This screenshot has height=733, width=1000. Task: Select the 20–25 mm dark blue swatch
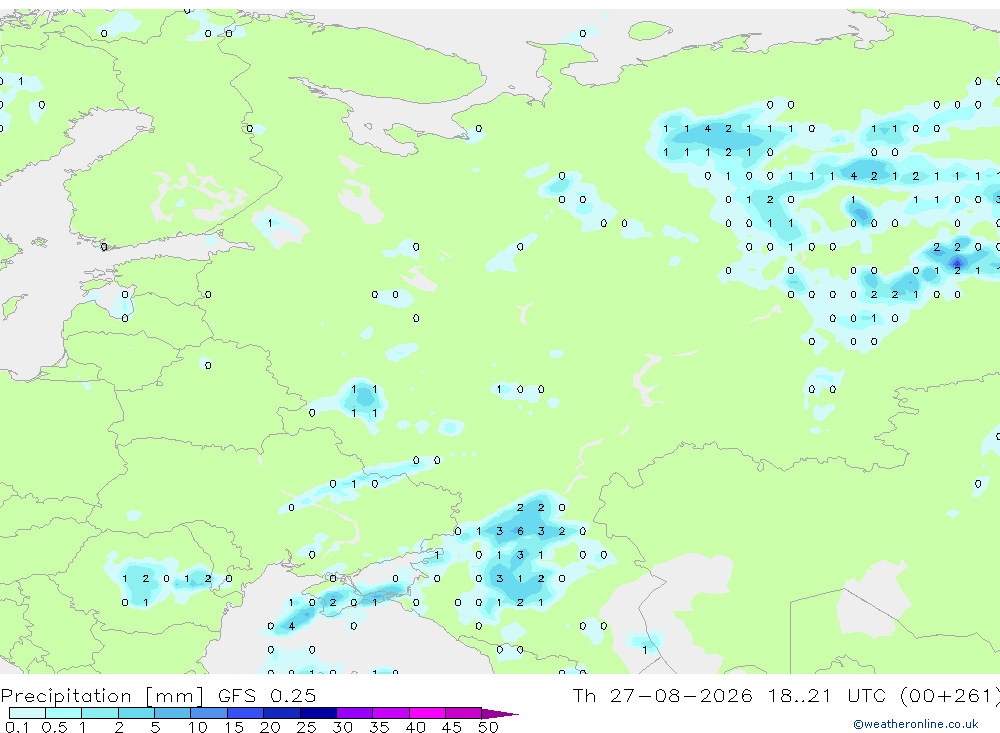(282, 713)
